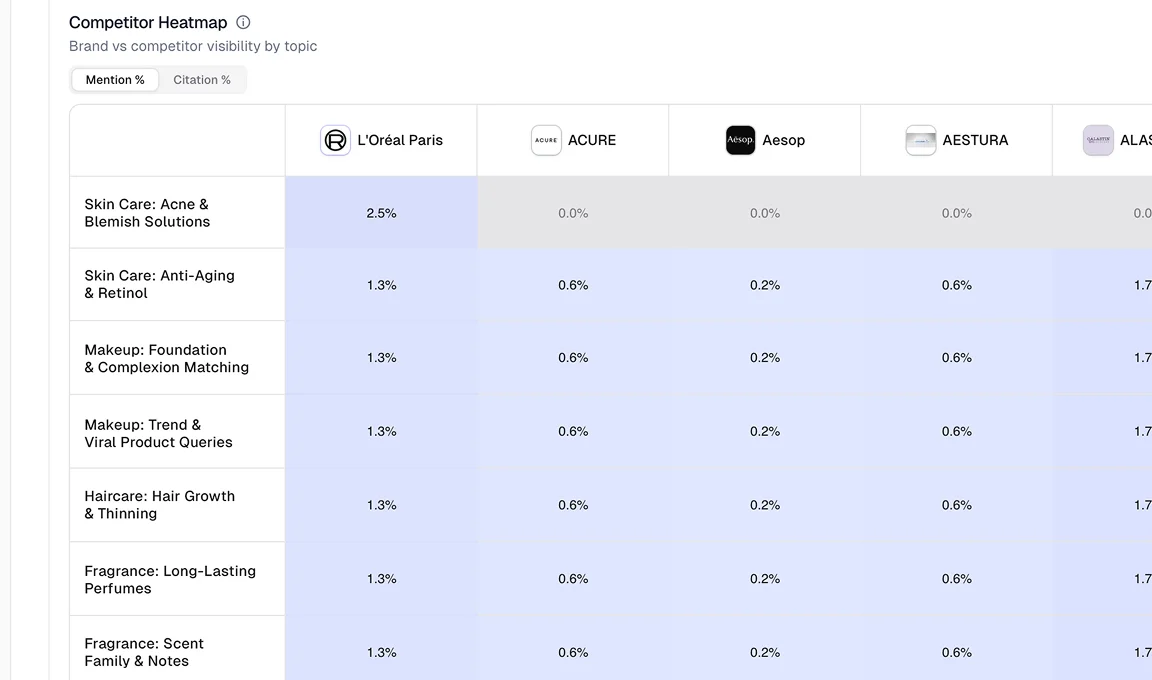Click the Aesop brand logo icon
This screenshot has width=1152, height=680.
click(740, 140)
